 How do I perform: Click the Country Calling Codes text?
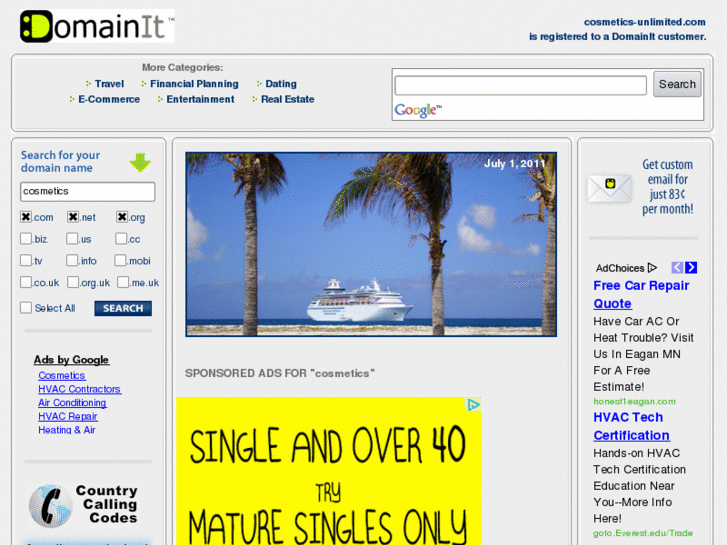click(x=107, y=504)
